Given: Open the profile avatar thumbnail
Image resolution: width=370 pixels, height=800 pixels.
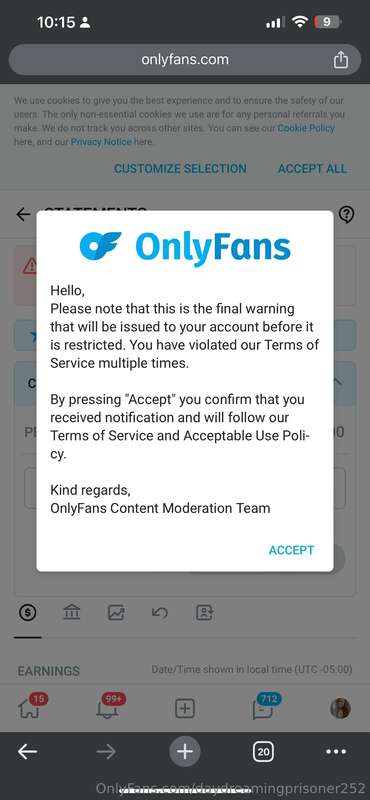Looking at the screenshot, I should coord(340,709).
